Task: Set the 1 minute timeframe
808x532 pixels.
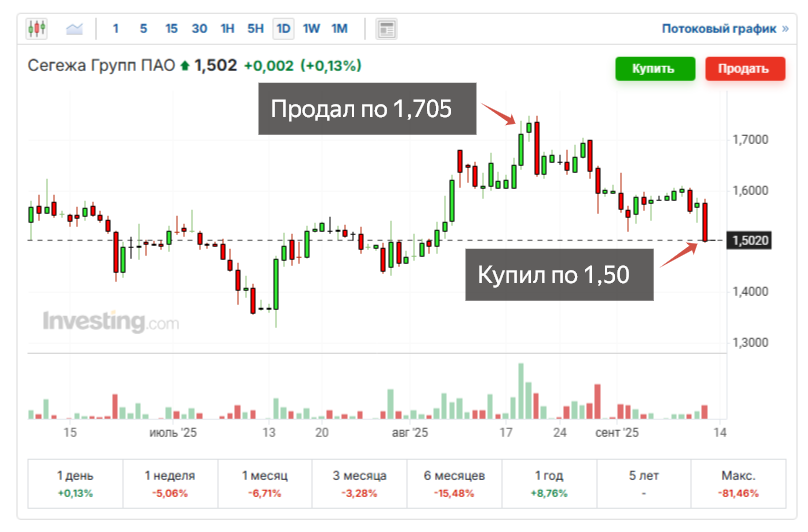Action: coord(115,29)
